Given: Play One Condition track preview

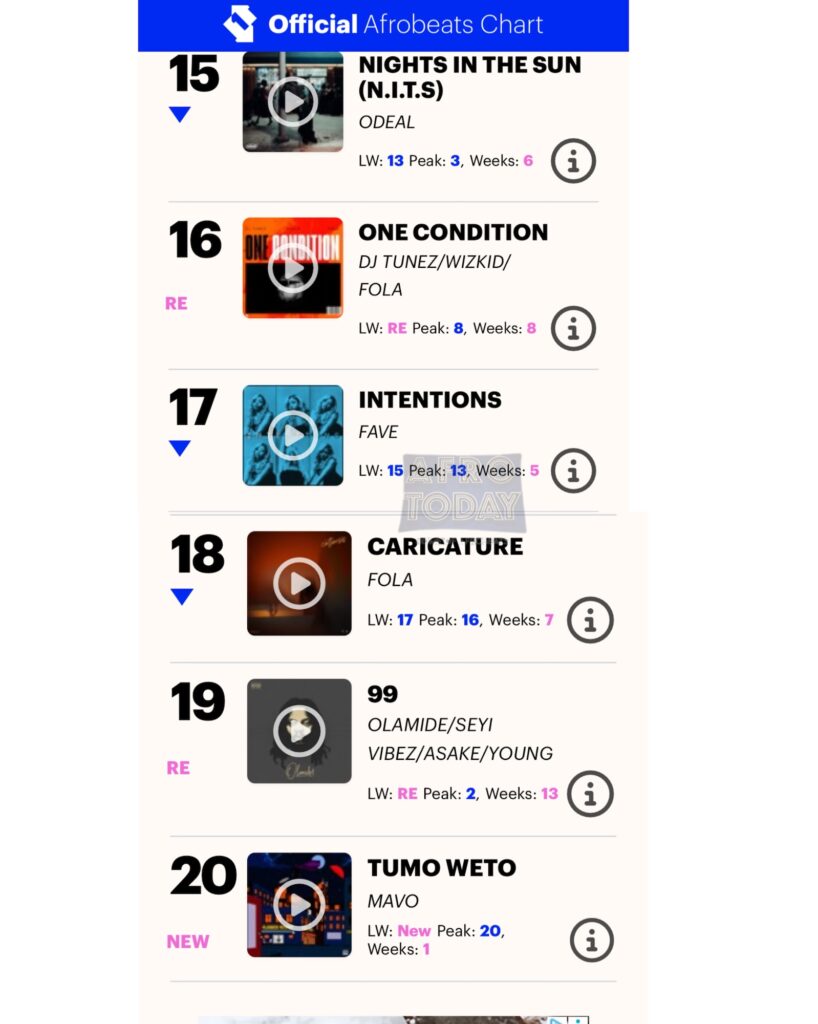Looking at the screenshot, I should 293,268.
